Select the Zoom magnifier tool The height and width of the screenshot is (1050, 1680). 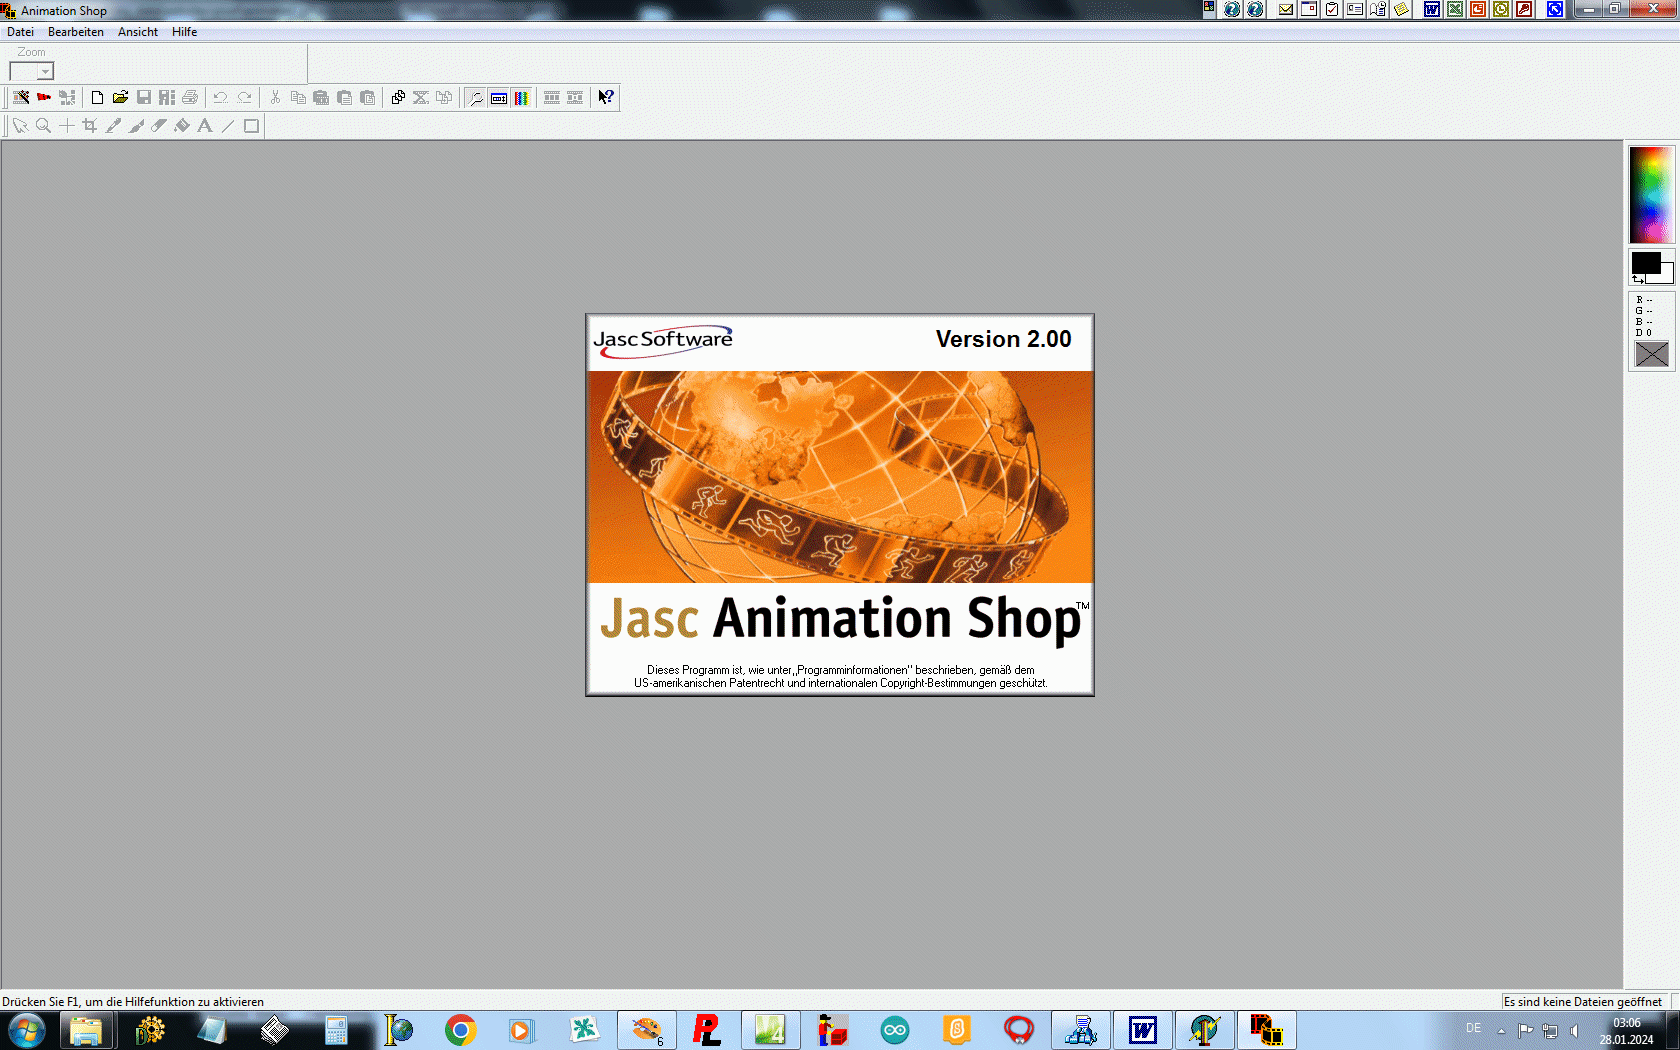[43, 125]
